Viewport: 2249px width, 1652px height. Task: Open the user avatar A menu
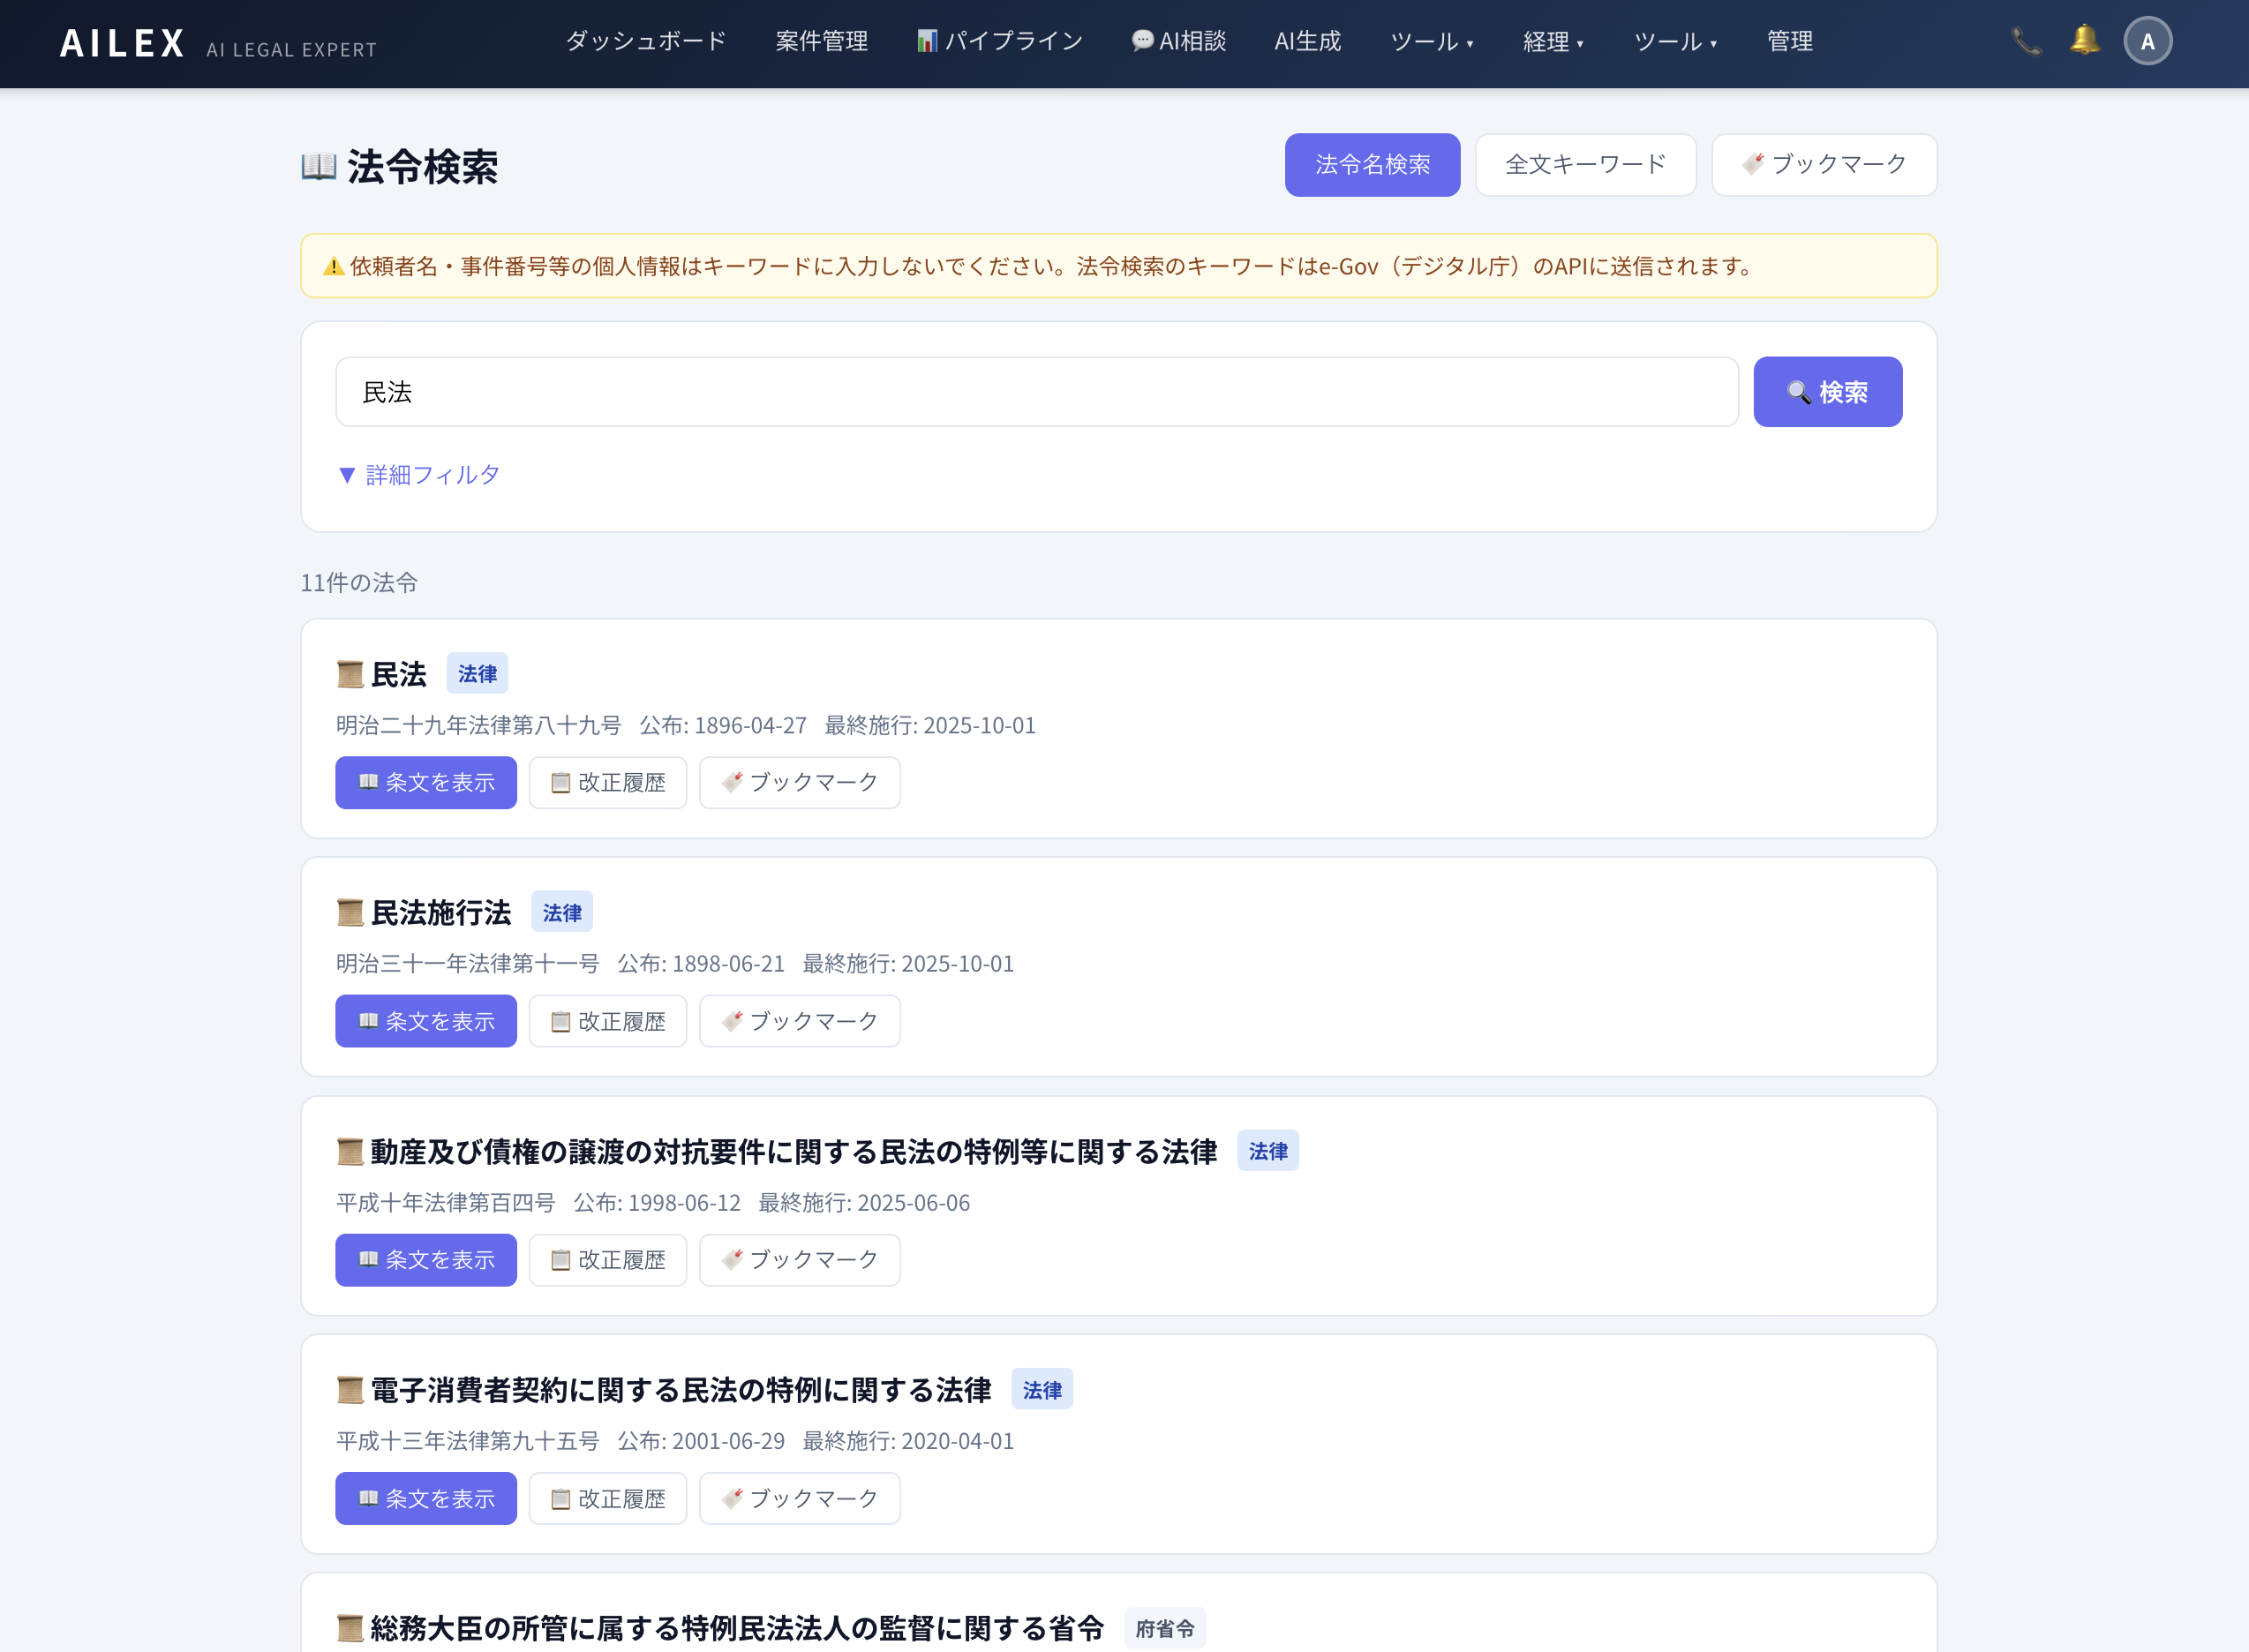click(2147, 41)
